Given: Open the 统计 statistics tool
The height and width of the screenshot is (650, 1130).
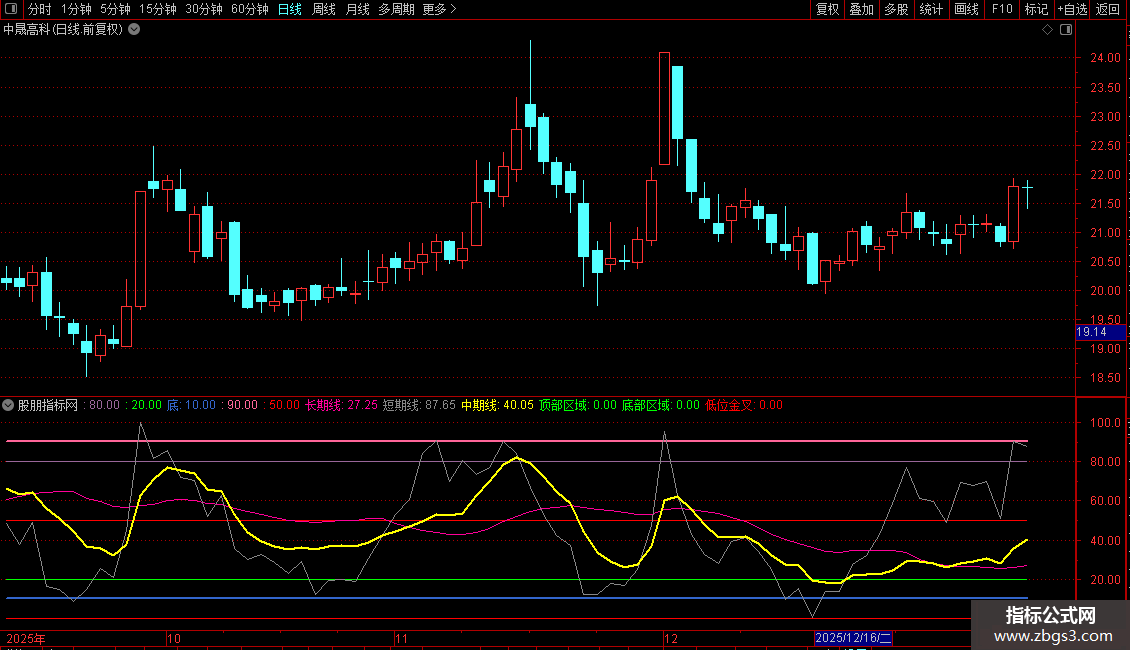Looking at the screenshot, I should pos(931,9).
